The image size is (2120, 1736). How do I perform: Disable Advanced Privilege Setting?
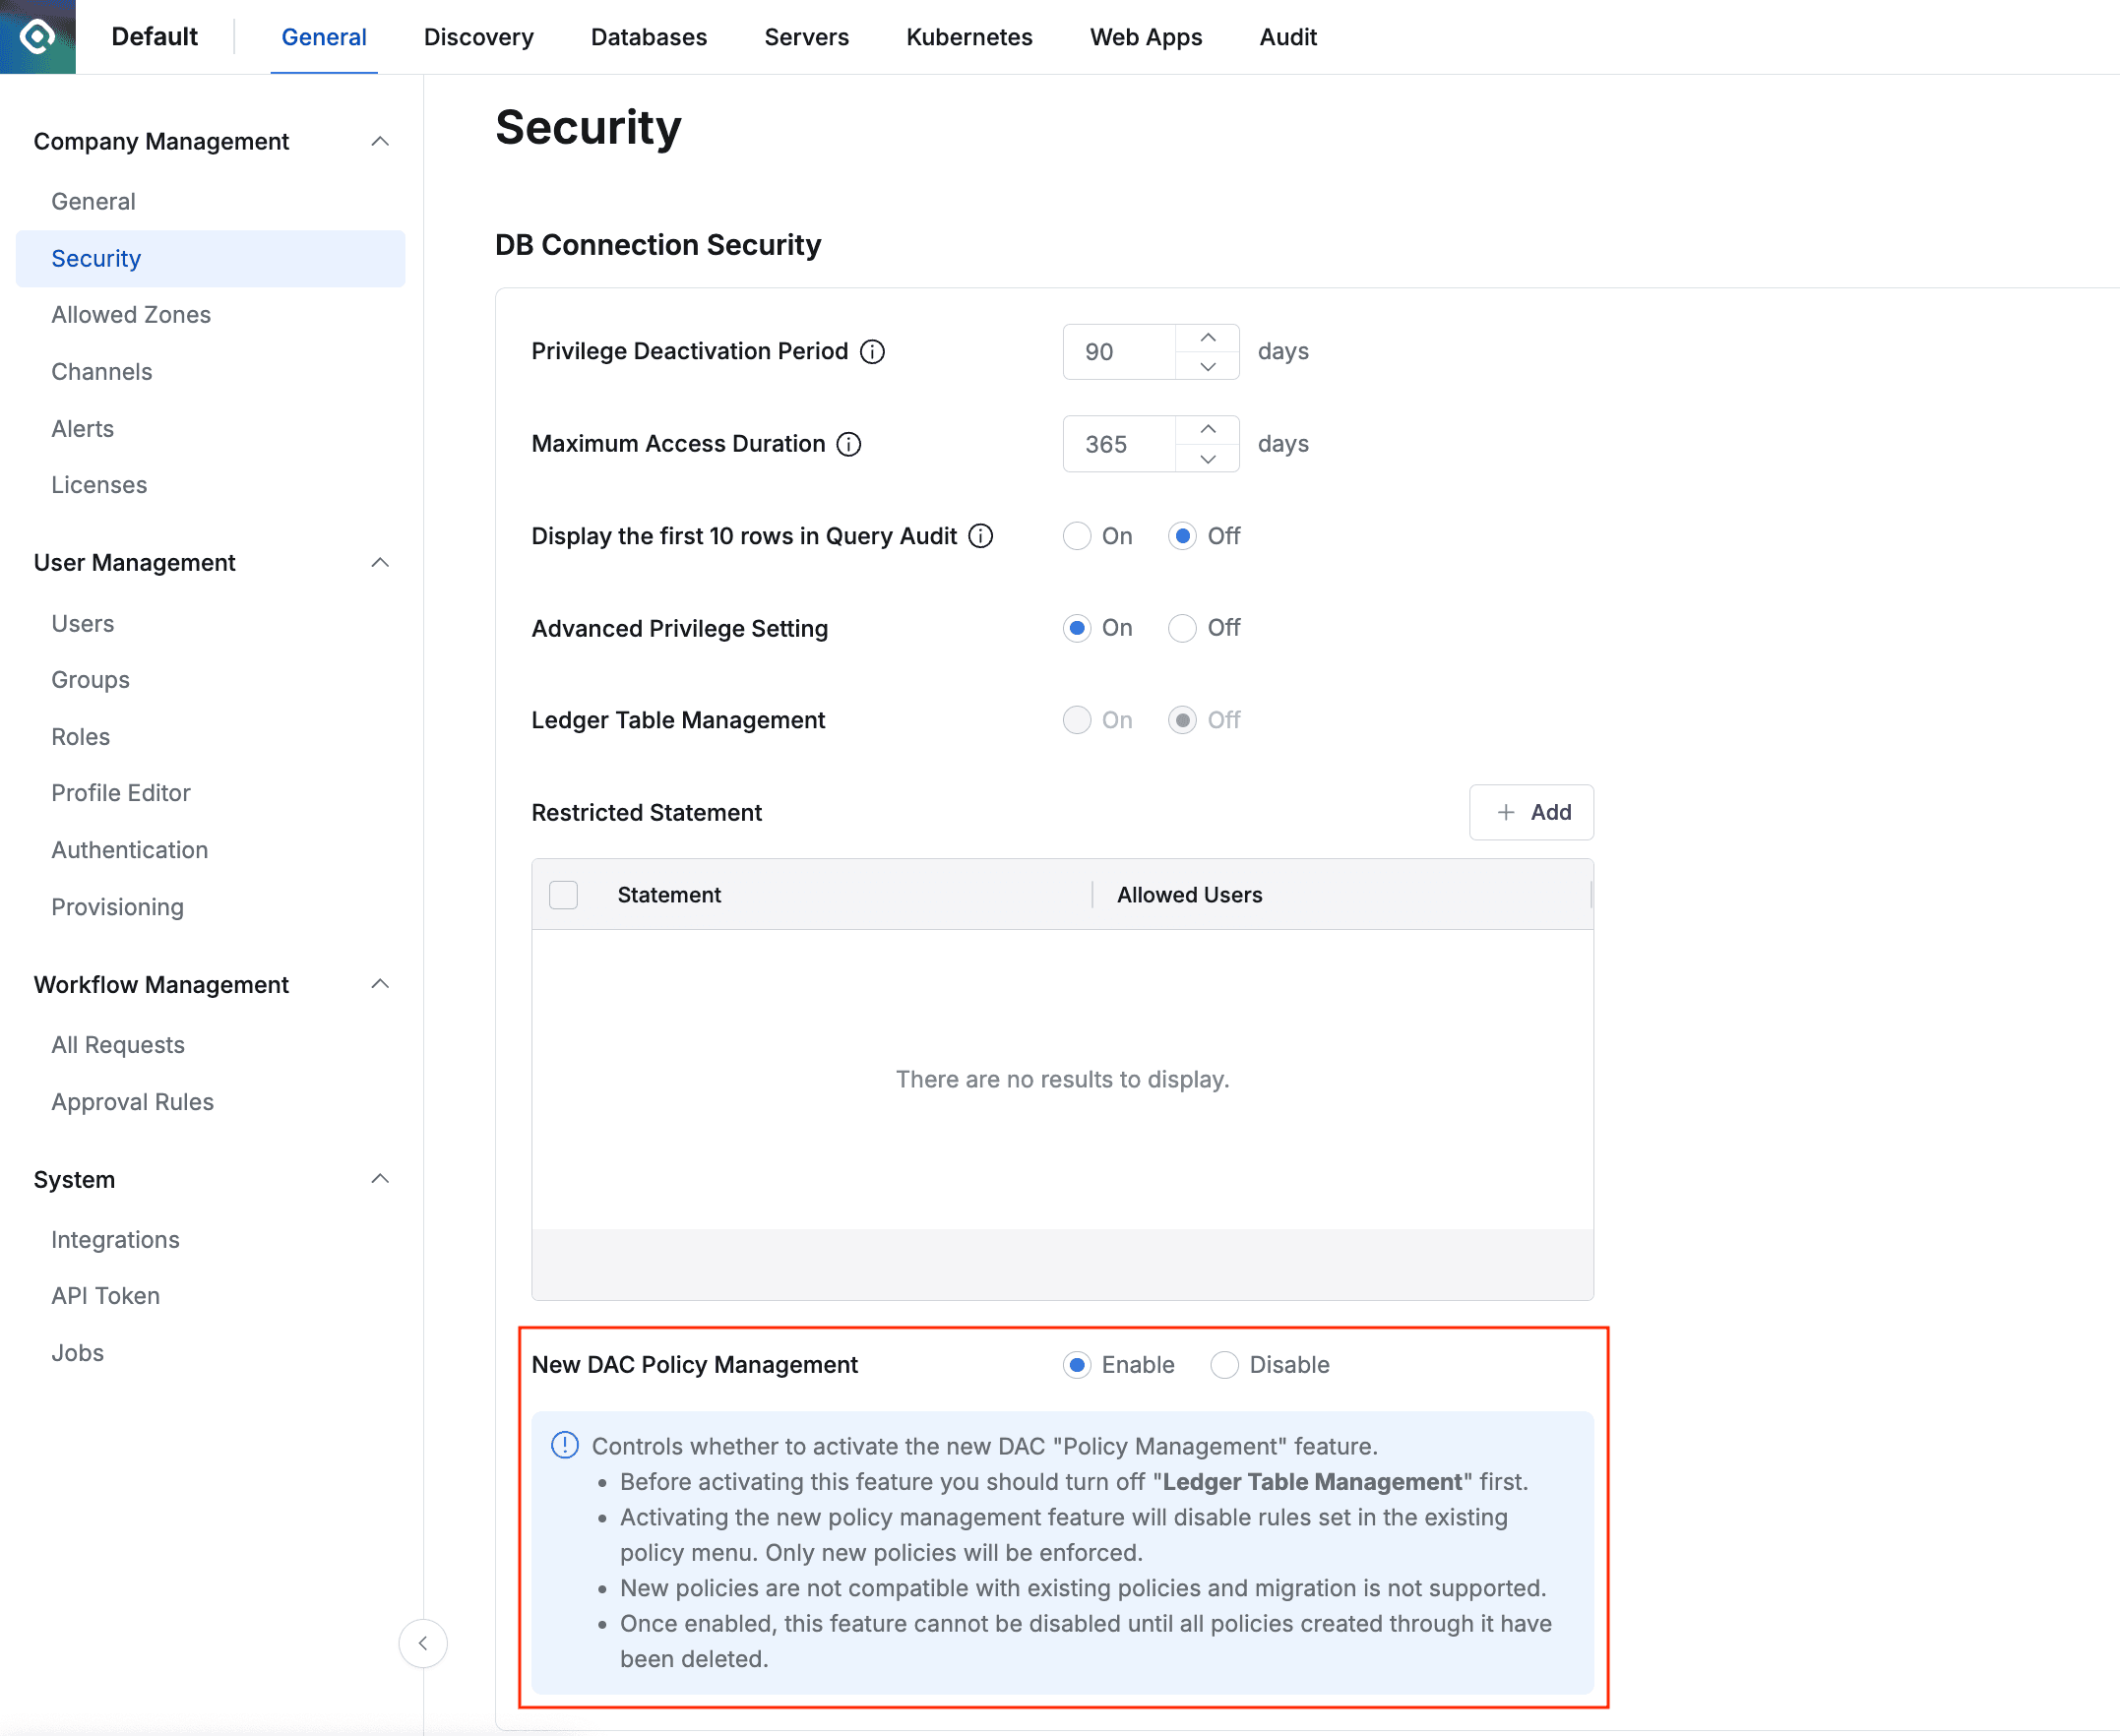pyautogui.click(x=1183, y=628)
